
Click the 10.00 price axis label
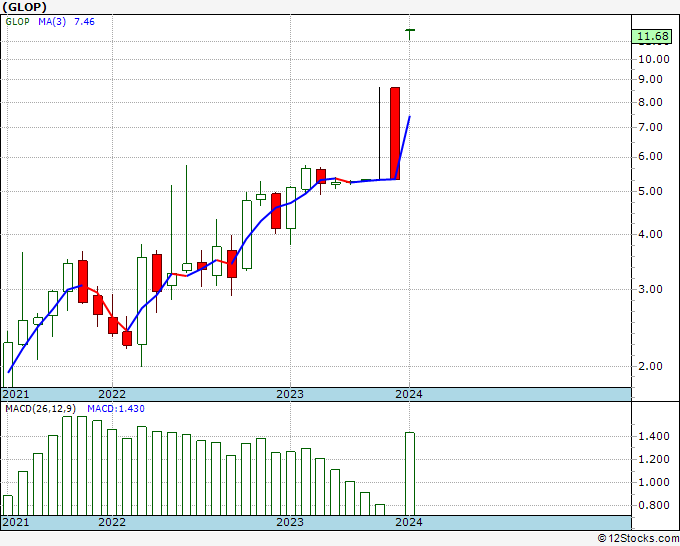pos(654,59)
